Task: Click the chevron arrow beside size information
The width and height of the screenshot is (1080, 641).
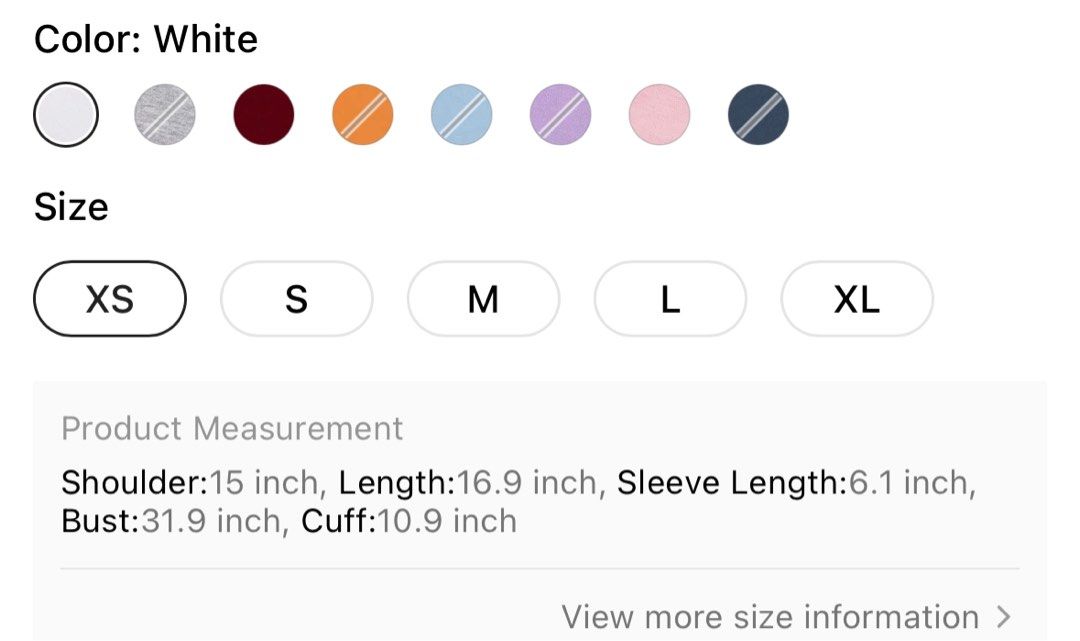Action: tap(1004, 617)
